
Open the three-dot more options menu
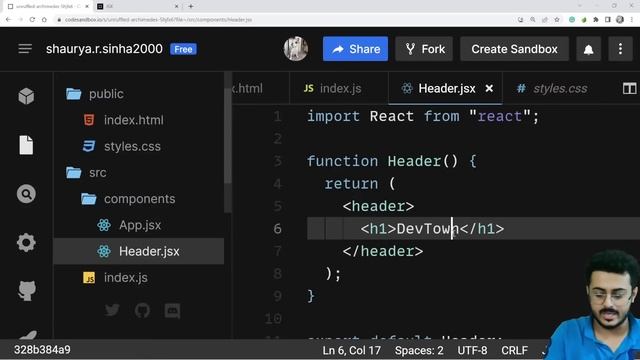(x=620, y=49)
